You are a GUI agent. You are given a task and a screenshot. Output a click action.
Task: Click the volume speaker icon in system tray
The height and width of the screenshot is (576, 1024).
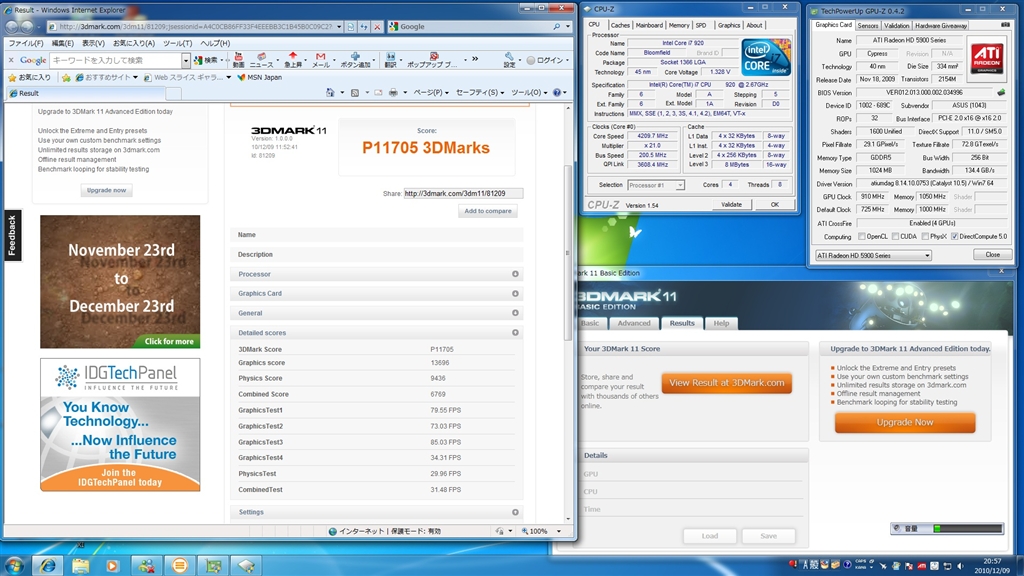click(x=960, y=566)
